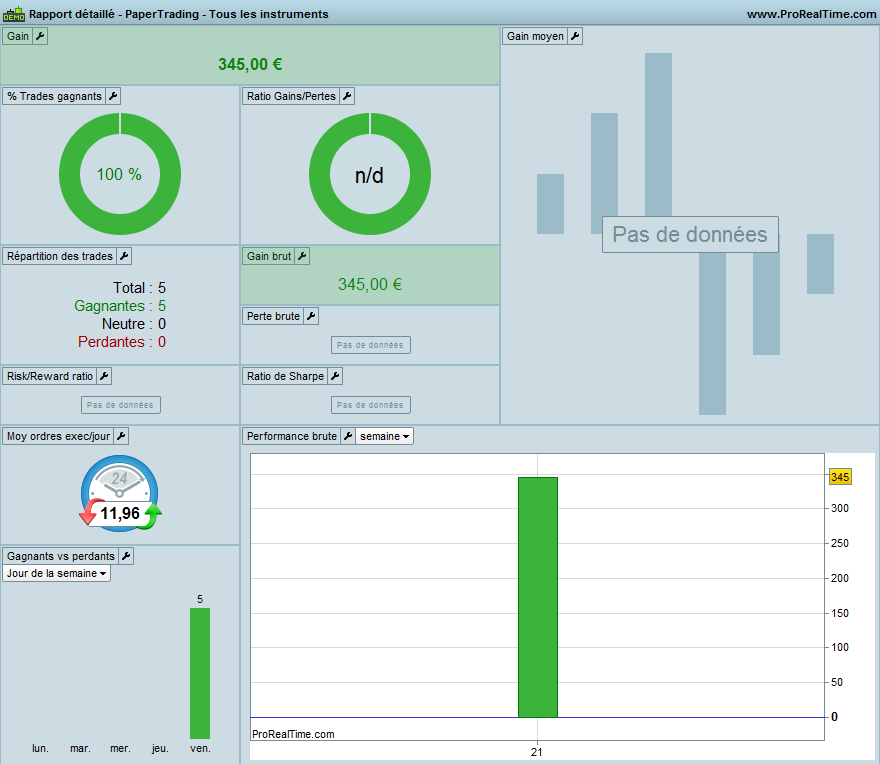
Task: Open the Jour de la semaine dropdown
Action: pos(56,573)
